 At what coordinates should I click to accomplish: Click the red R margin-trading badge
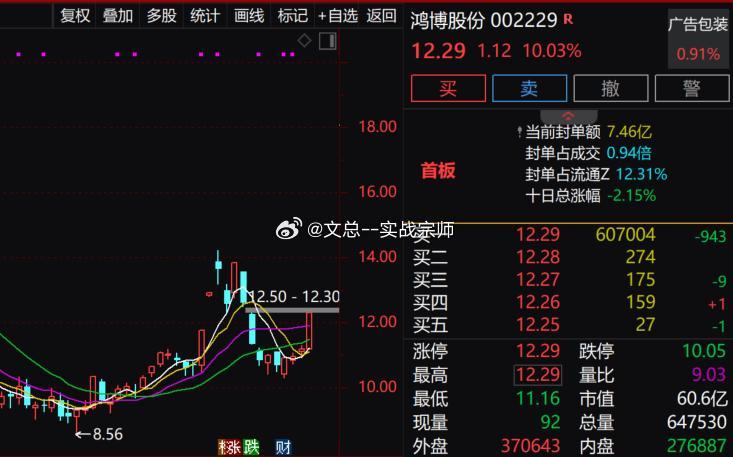tap(568, 19)
